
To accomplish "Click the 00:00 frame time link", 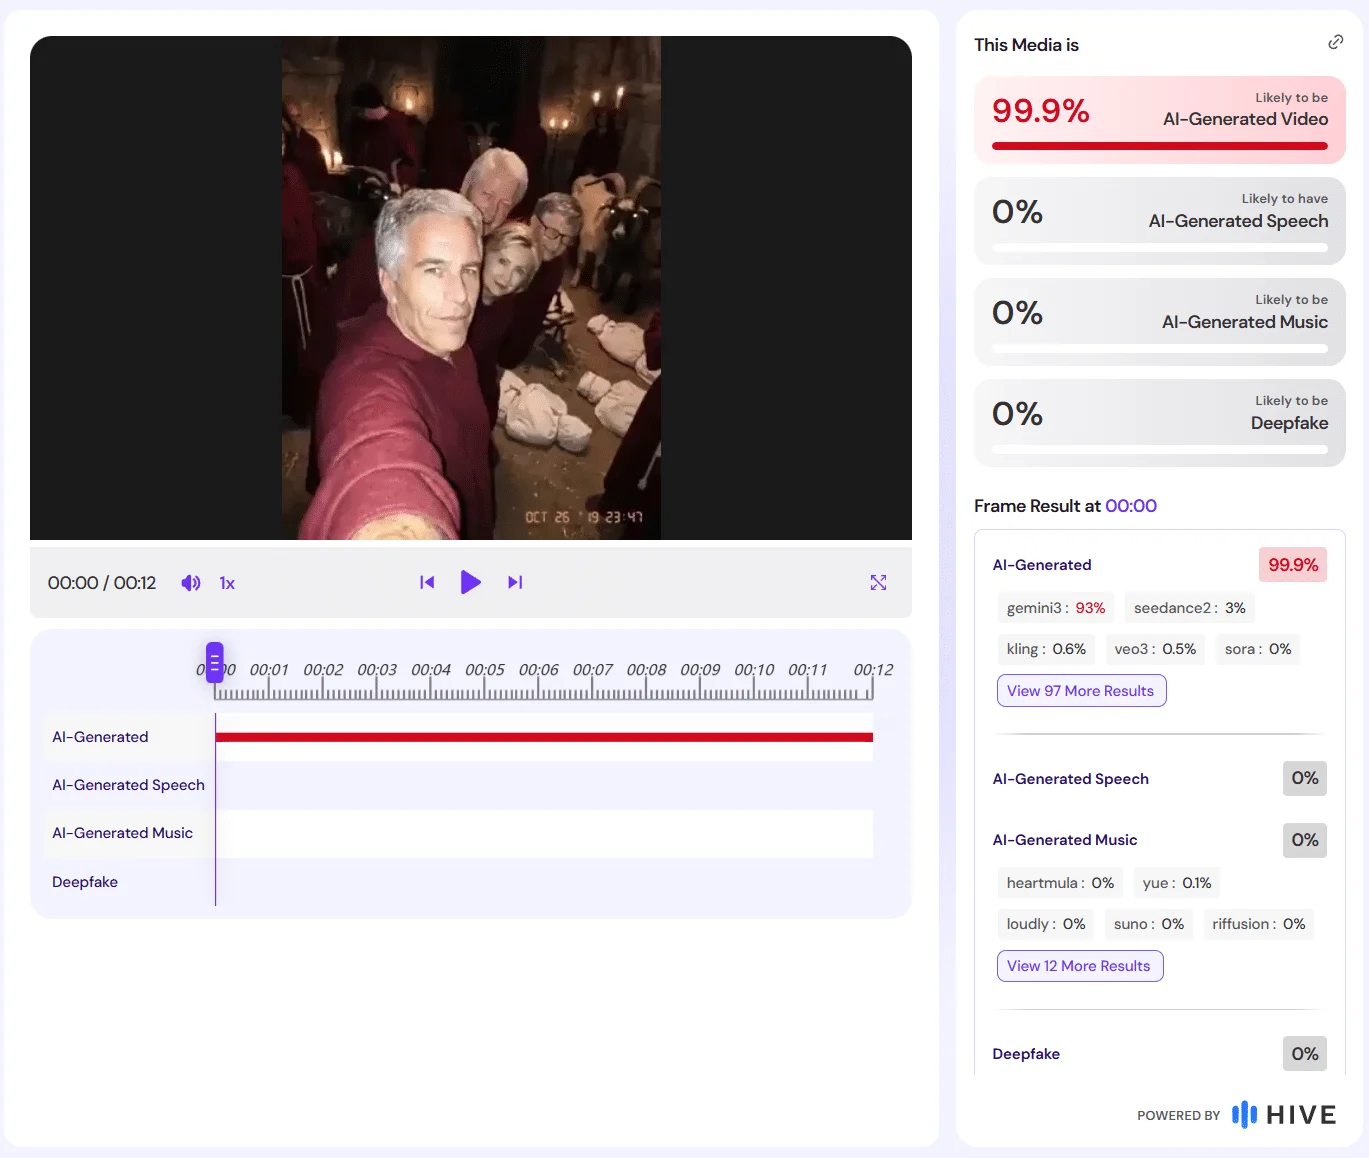I will (1131, 506).
